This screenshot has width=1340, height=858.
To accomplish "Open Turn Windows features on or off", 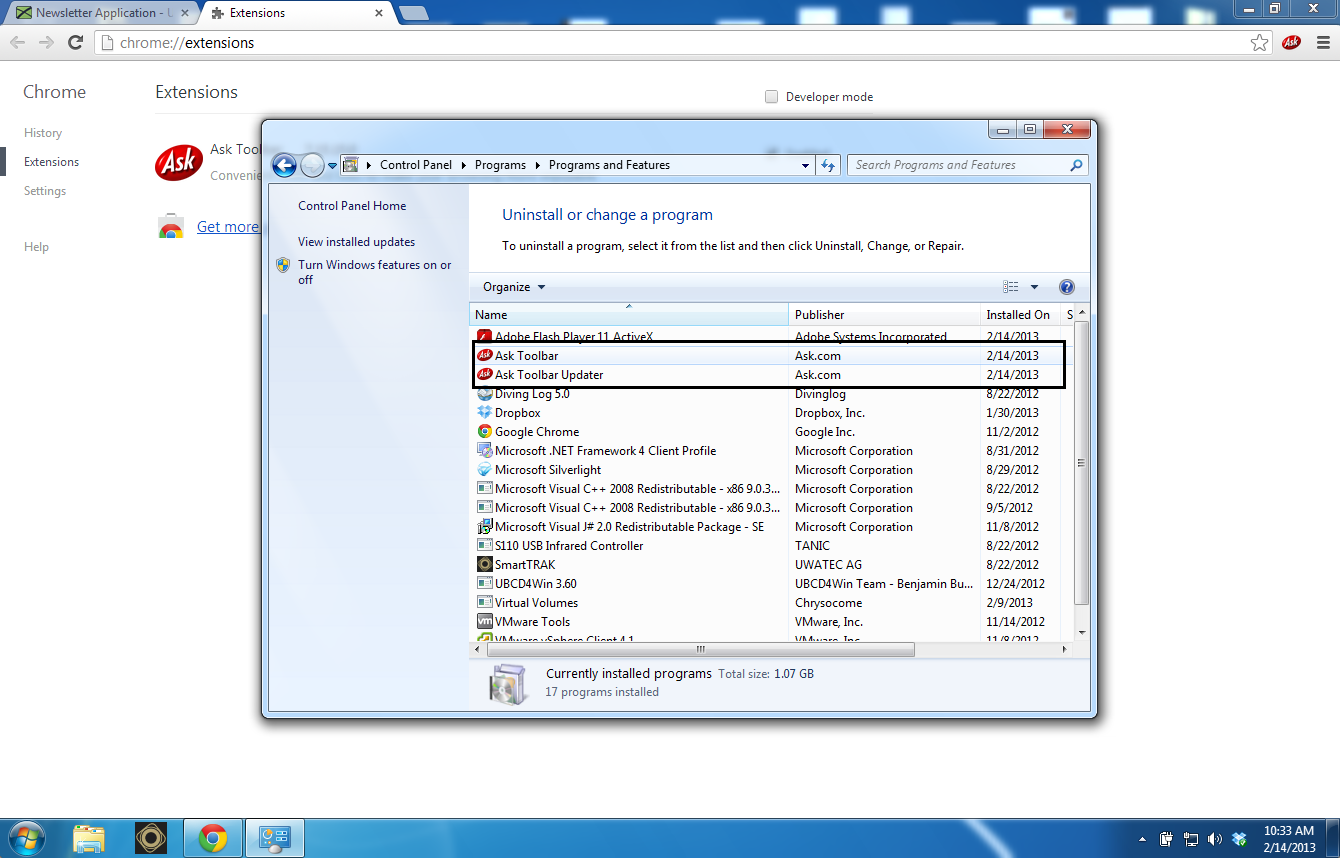I will [x=374, y=272].
